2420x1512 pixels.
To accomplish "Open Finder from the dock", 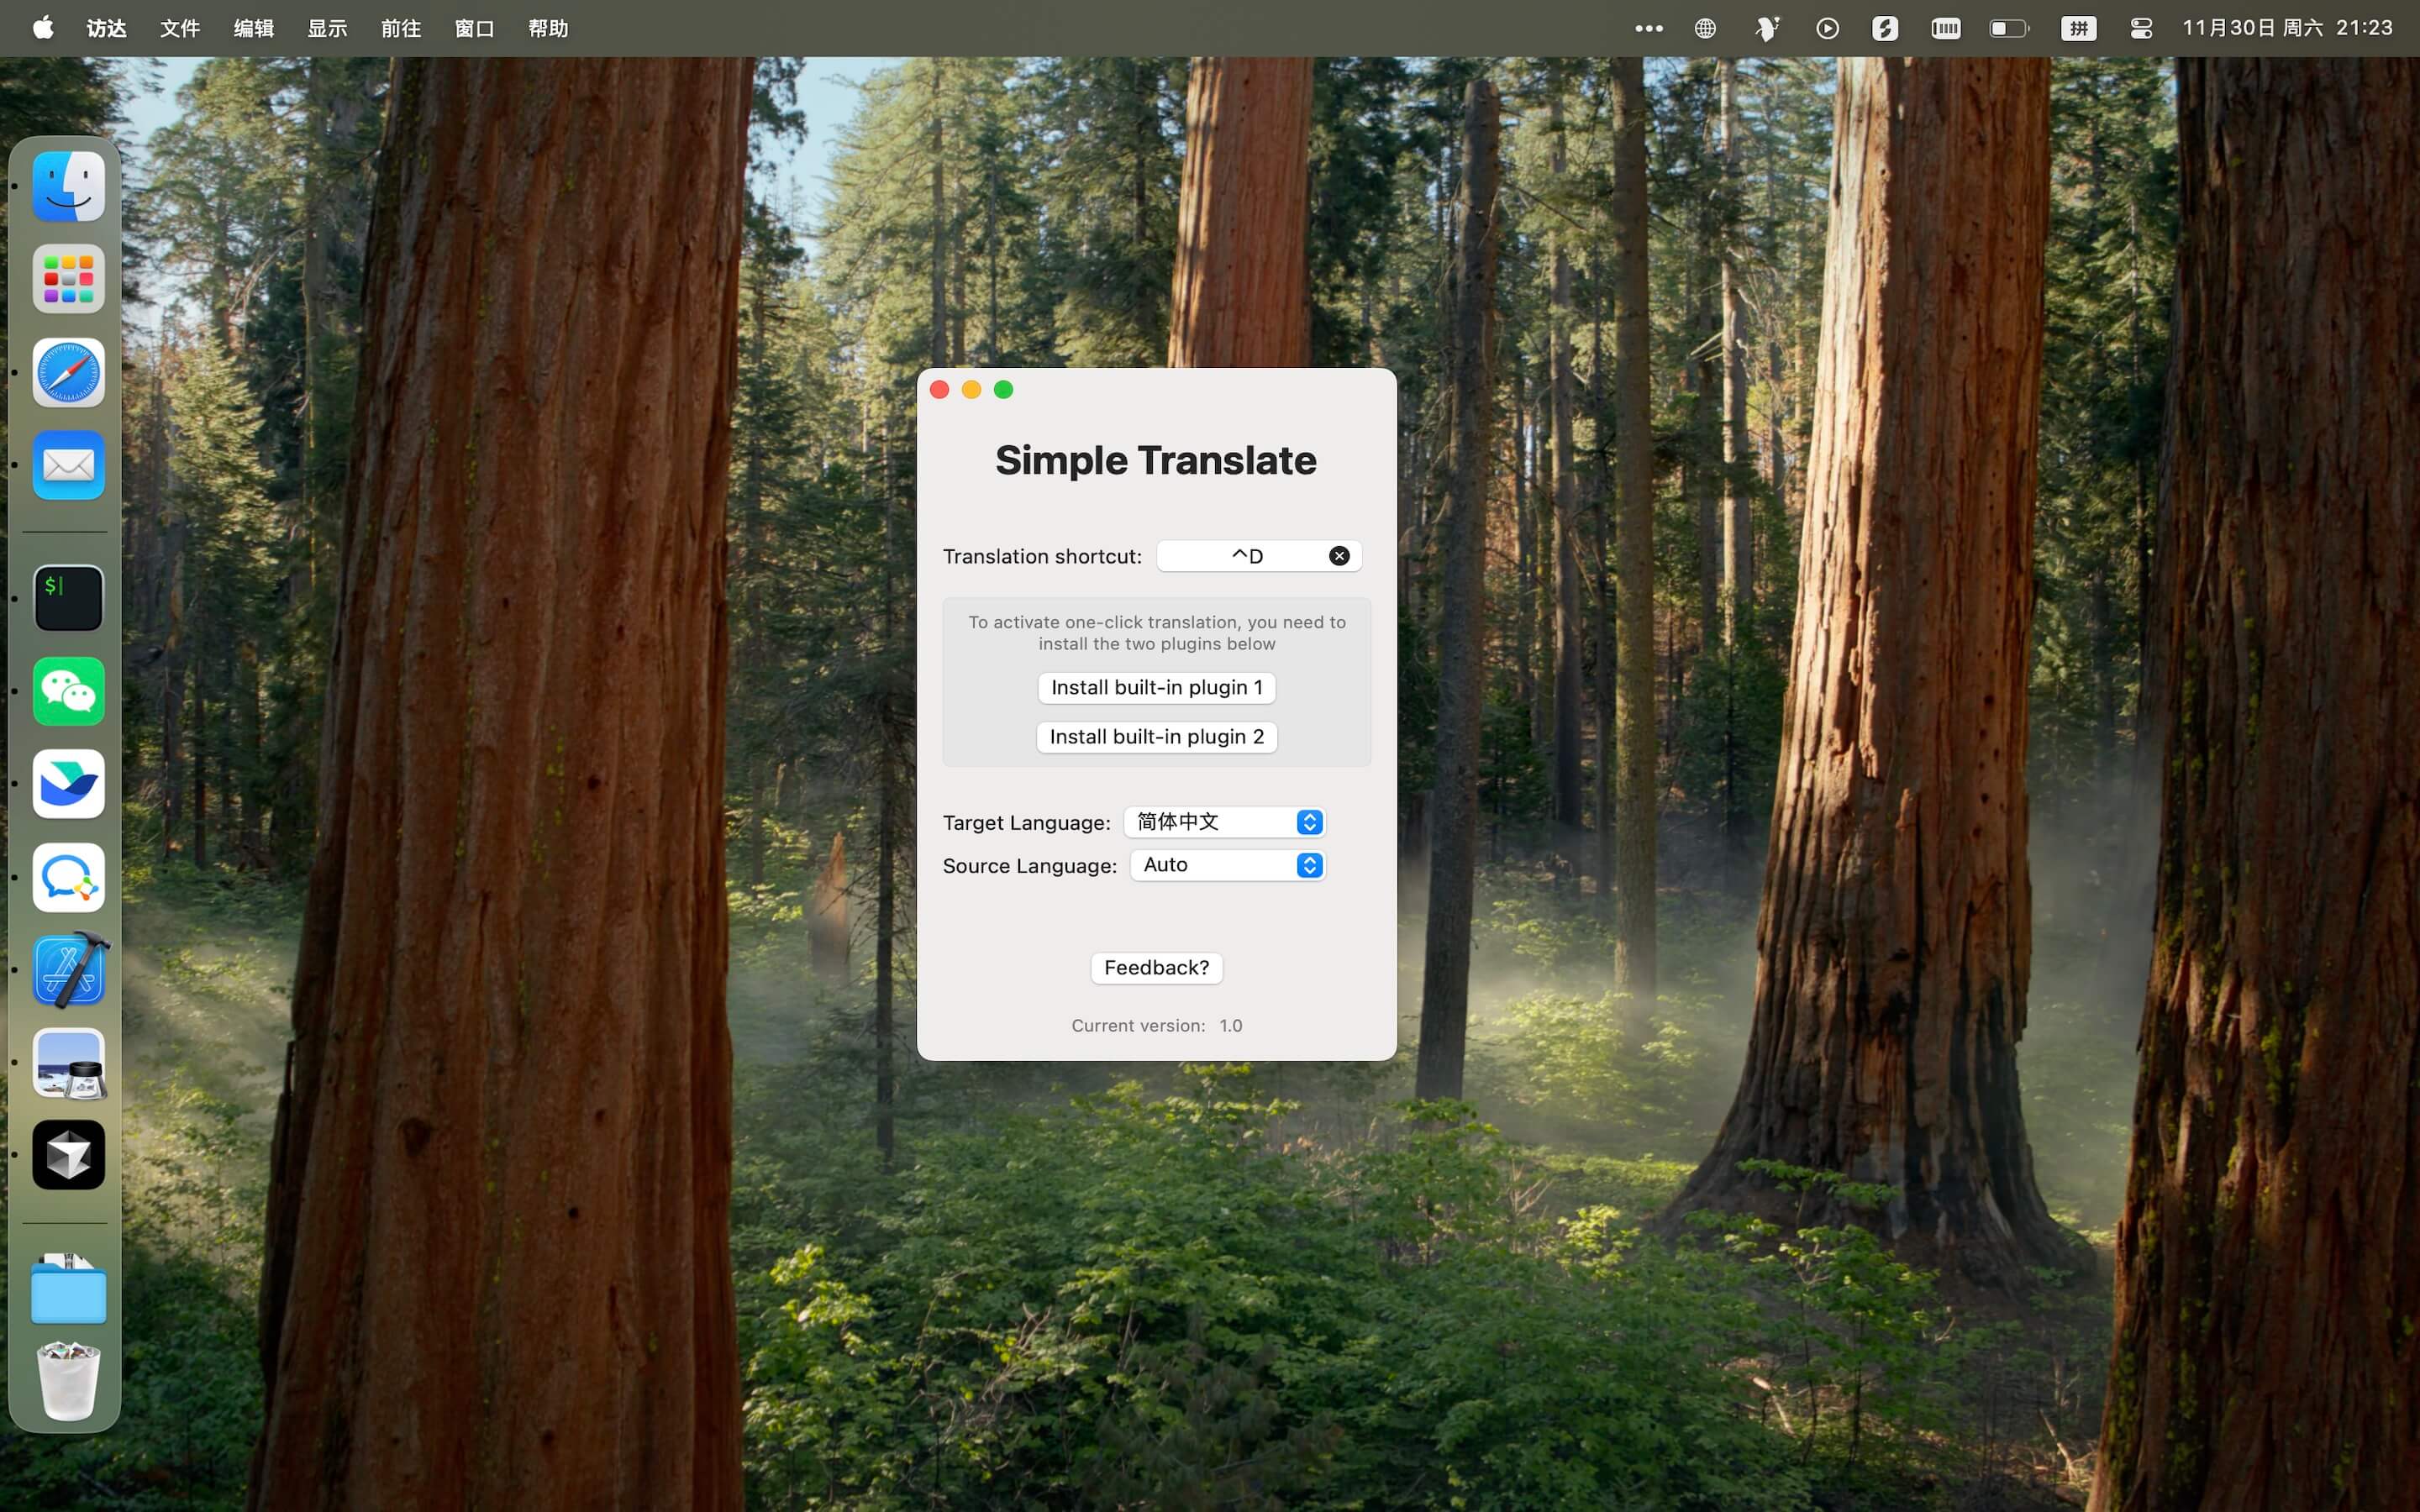I will pyautogui.click(x=68, y=187).
